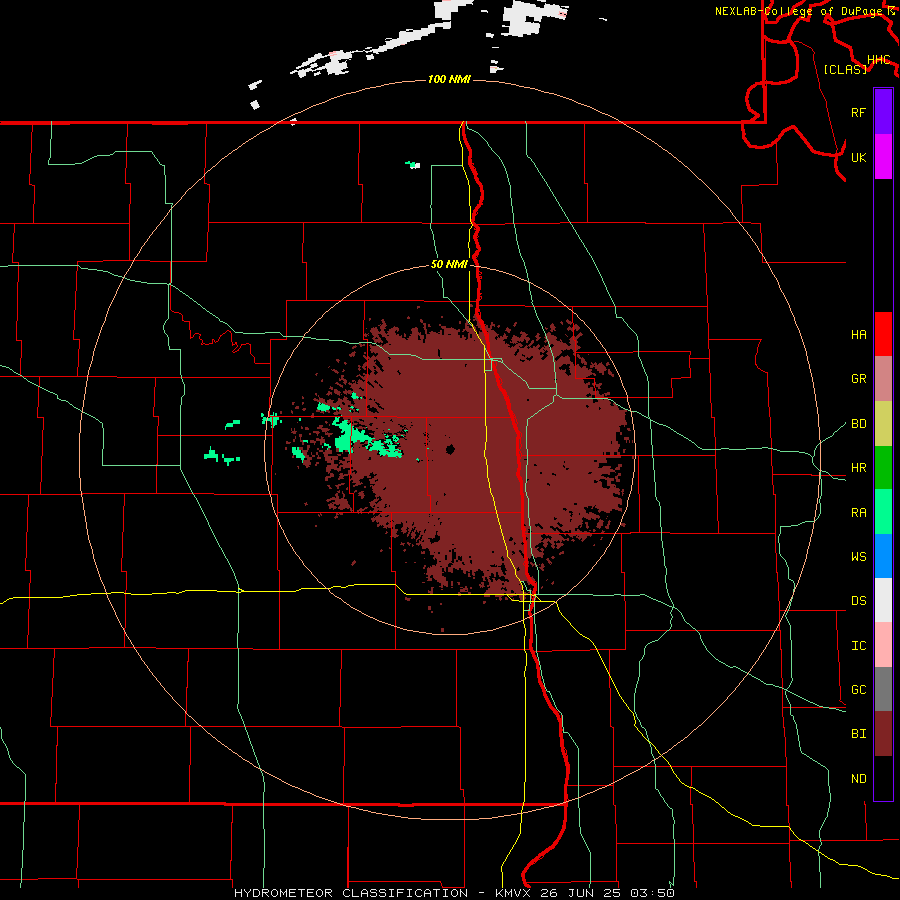900x900 pixels.
Task: Click the RA legend label
Action: click(x=859, y=513)
